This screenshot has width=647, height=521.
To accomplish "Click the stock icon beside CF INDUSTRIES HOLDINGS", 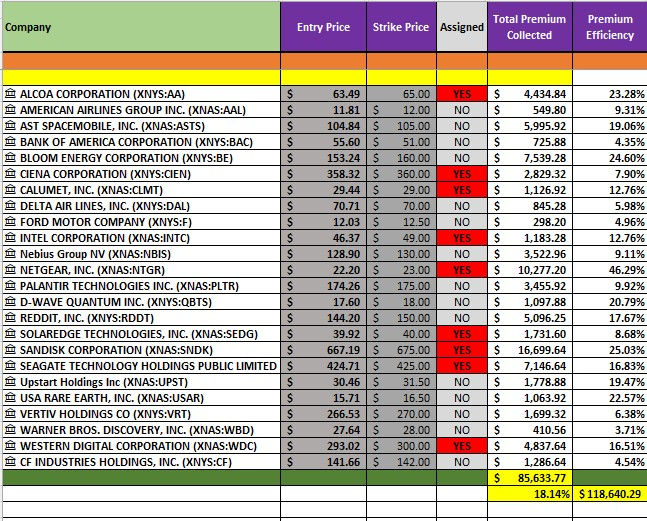I will [x=10, y=462].
